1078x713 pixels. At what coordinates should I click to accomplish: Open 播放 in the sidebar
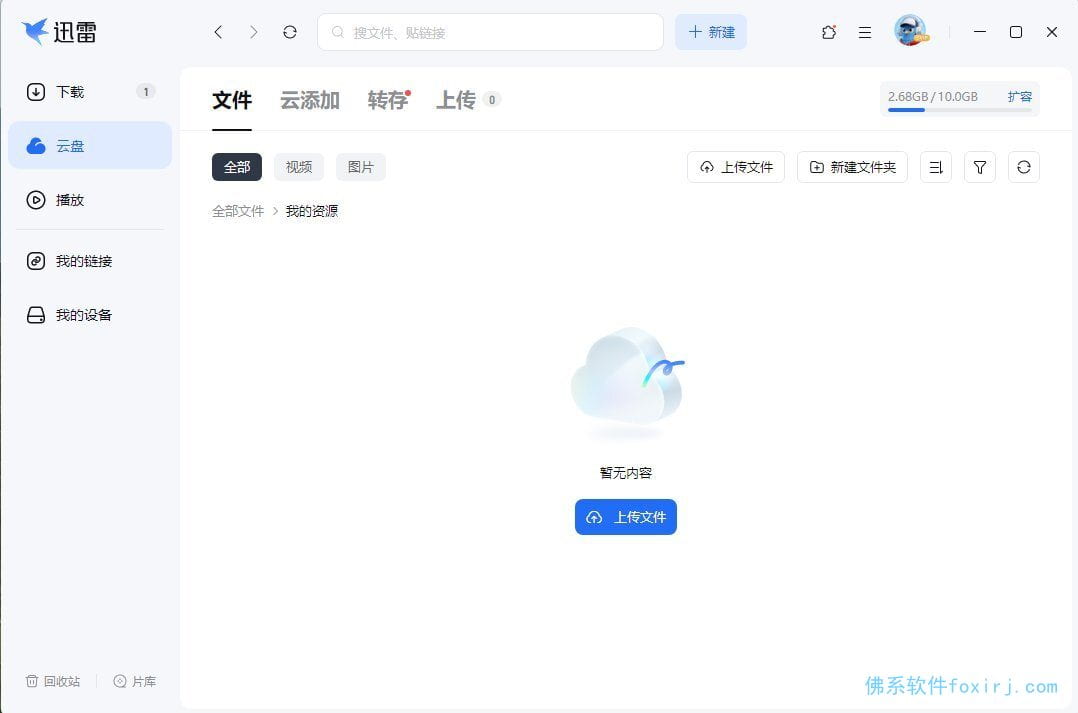point(90,200)
